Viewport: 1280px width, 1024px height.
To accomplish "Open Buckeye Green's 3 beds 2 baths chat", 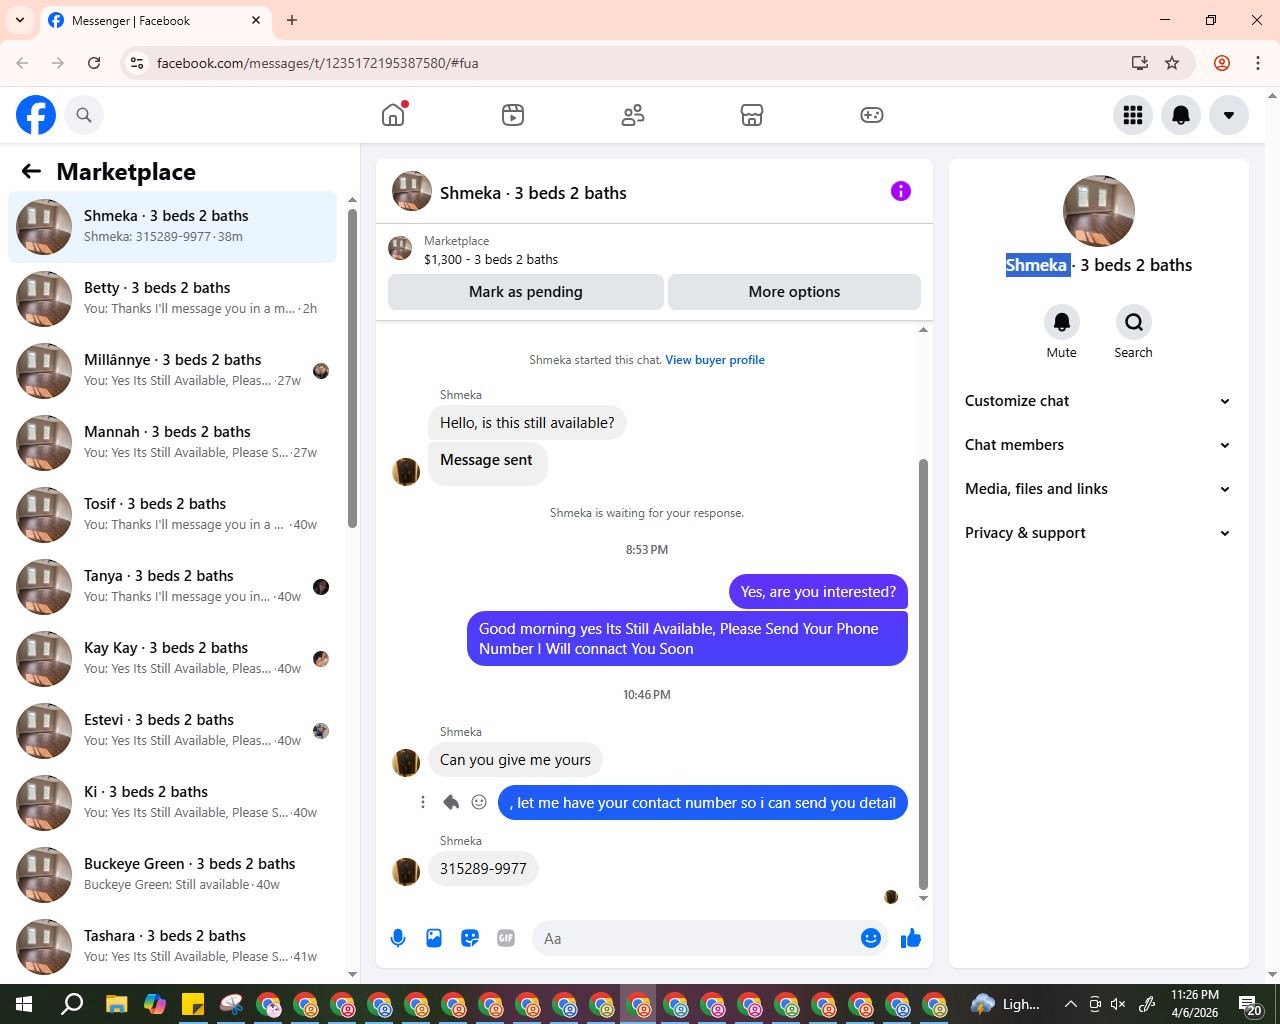I will click(172, 875).
